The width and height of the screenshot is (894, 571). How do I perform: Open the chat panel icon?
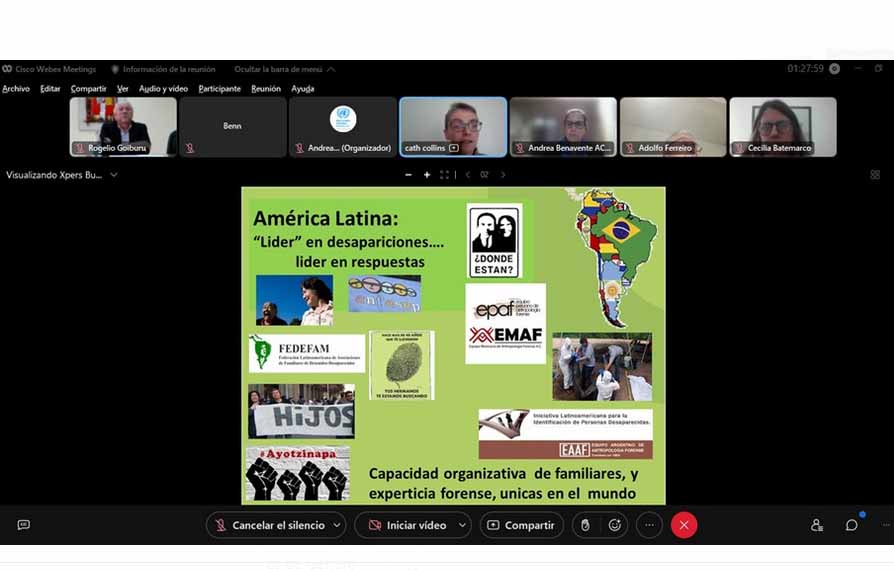[x=852, y=525]
